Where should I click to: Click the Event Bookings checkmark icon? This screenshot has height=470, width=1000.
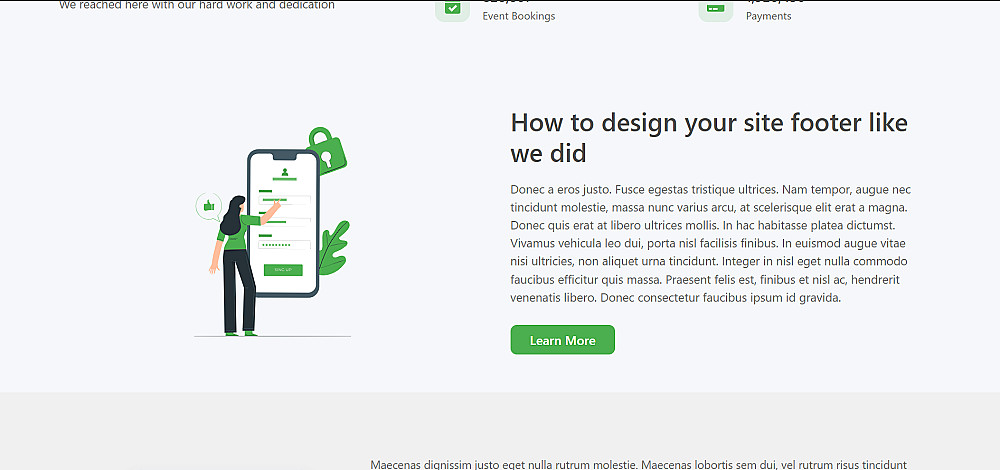[x=452, y=10]
